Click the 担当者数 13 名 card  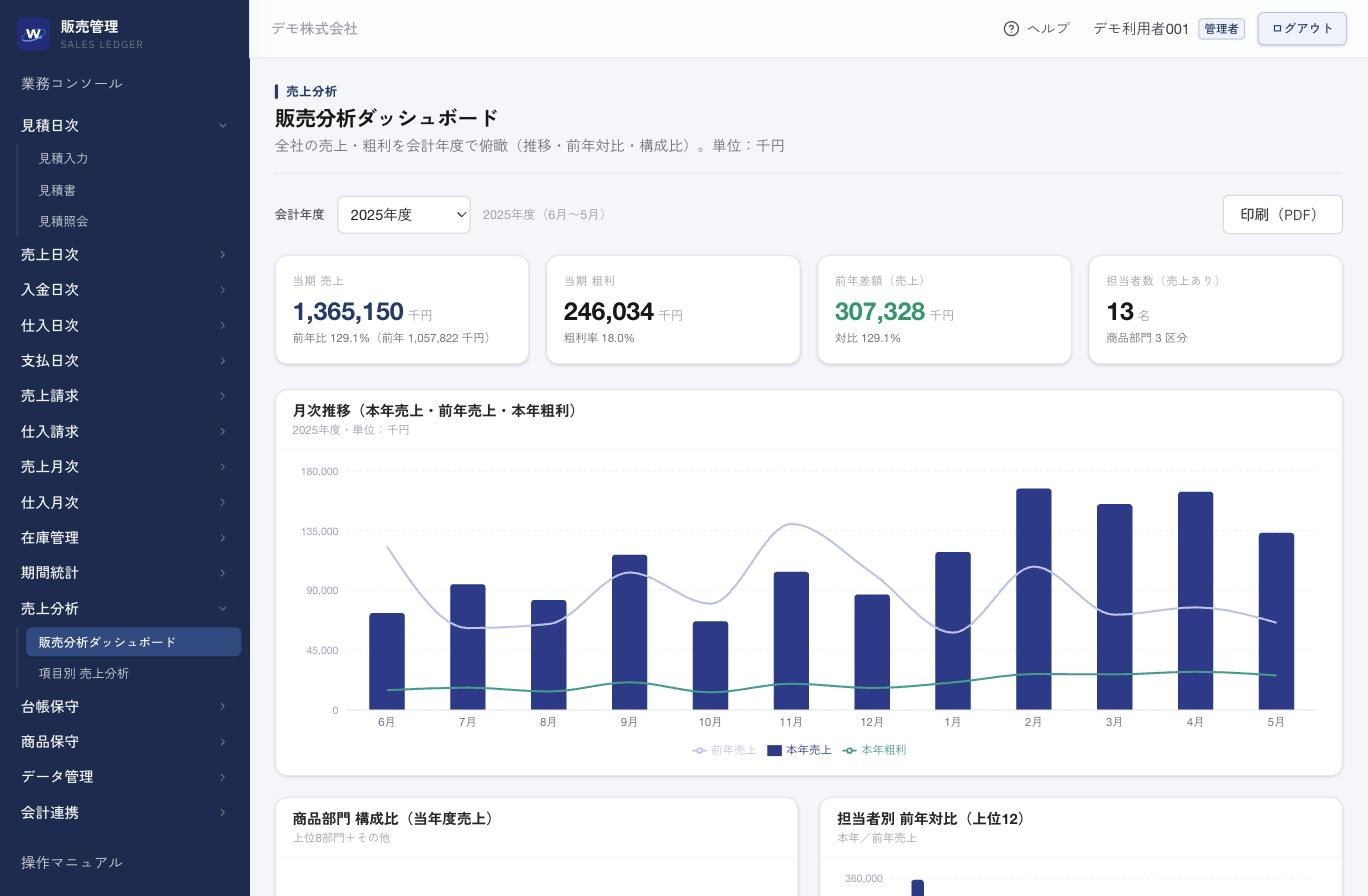coord(1215,310)
